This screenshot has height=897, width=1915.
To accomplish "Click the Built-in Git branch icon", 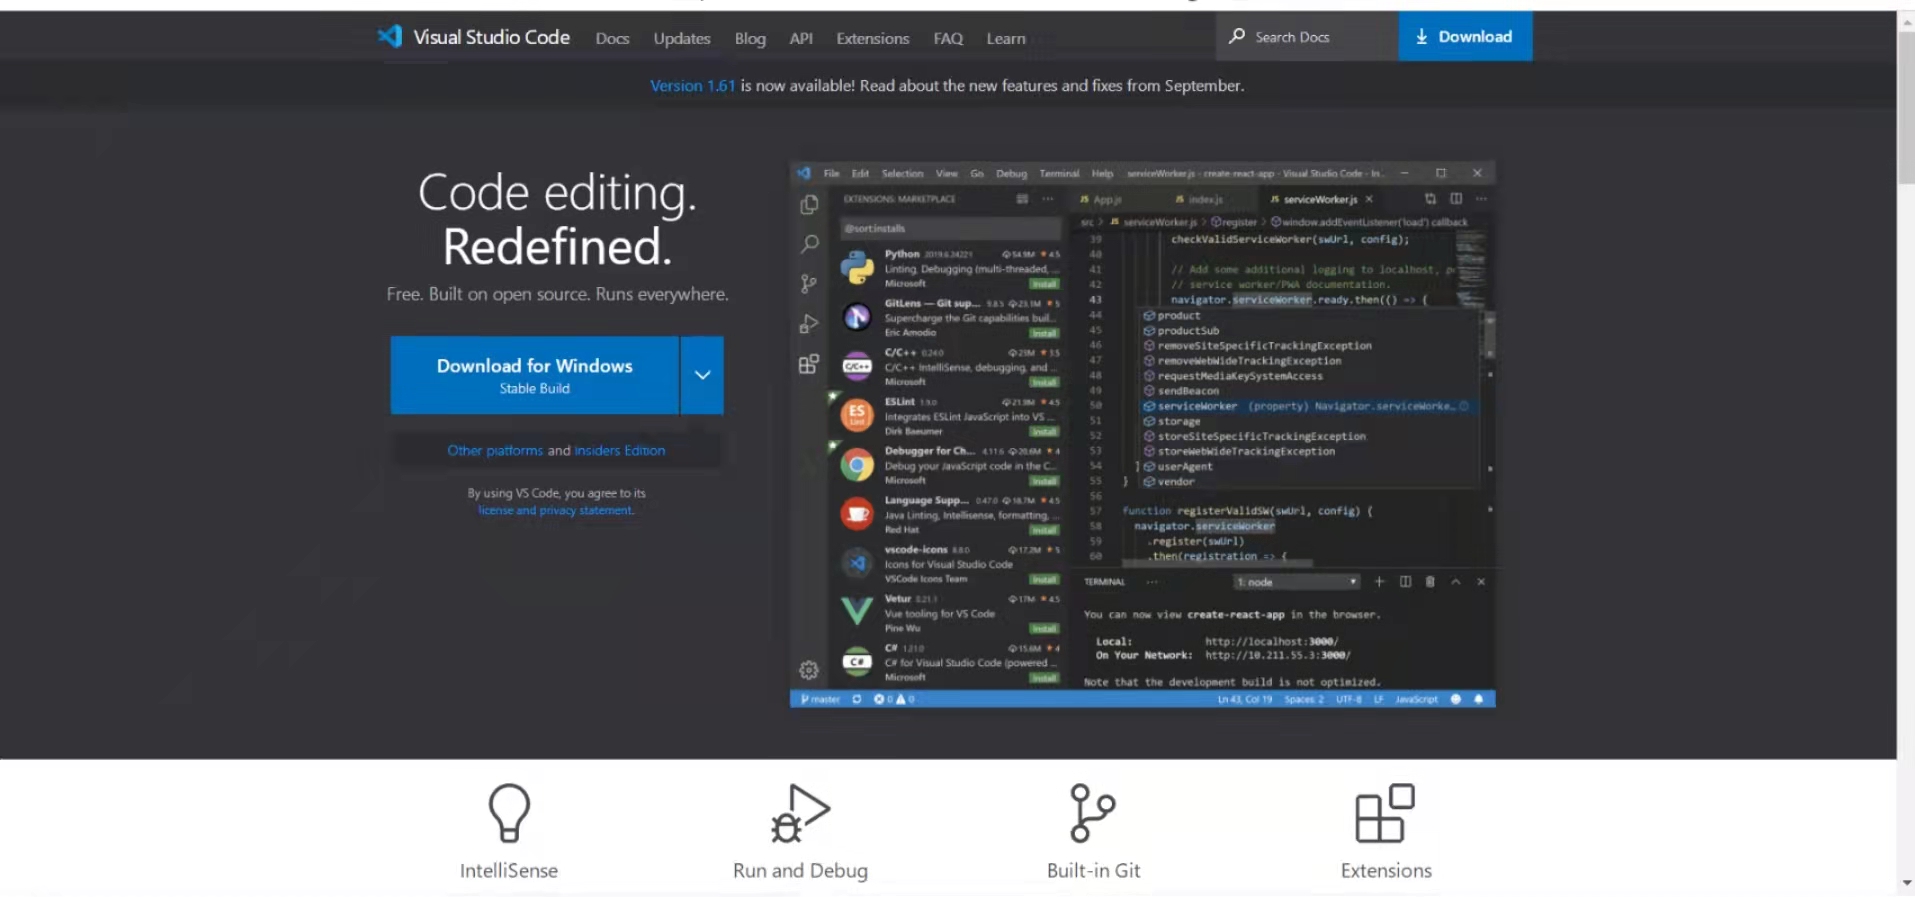I will pyautogui.click(x=1093, y=812).
